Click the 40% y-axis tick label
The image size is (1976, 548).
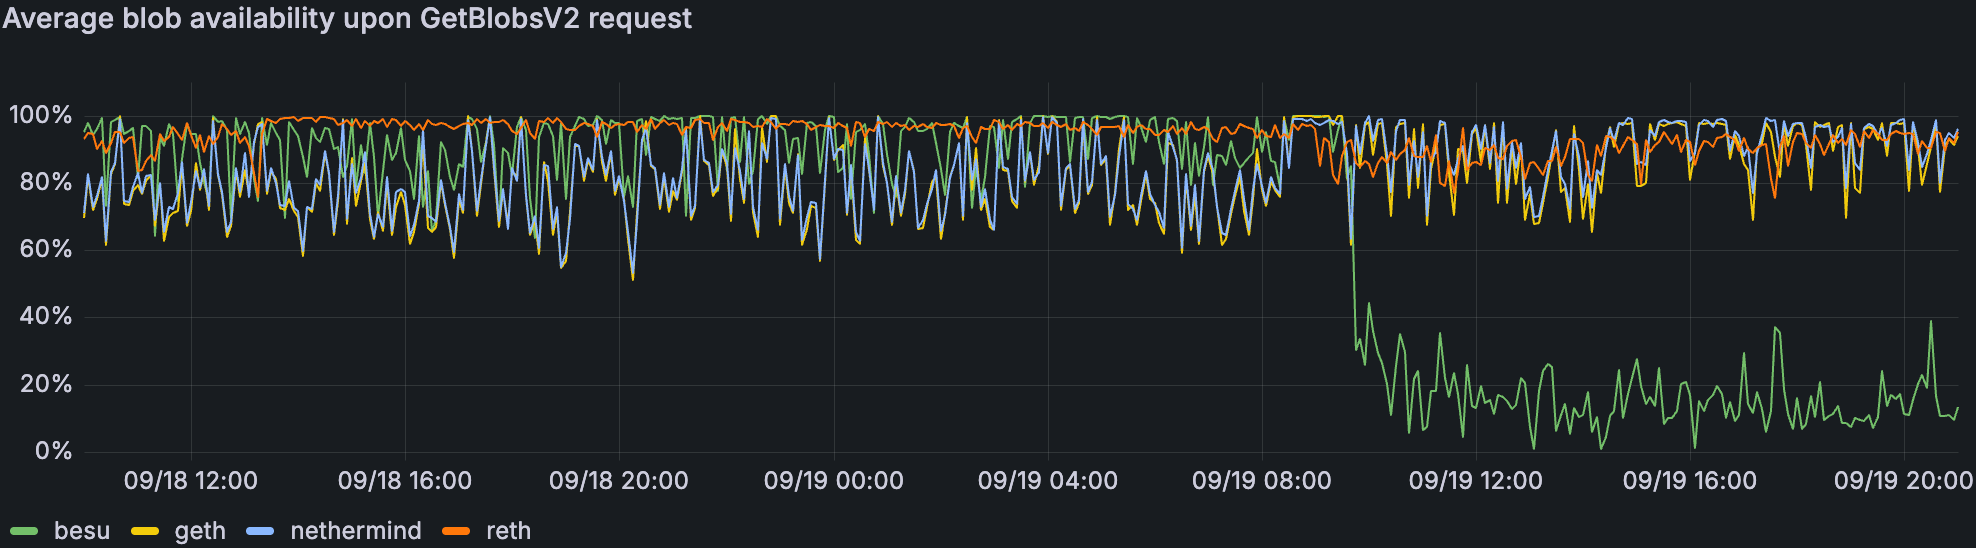click(x=46, y=317)
